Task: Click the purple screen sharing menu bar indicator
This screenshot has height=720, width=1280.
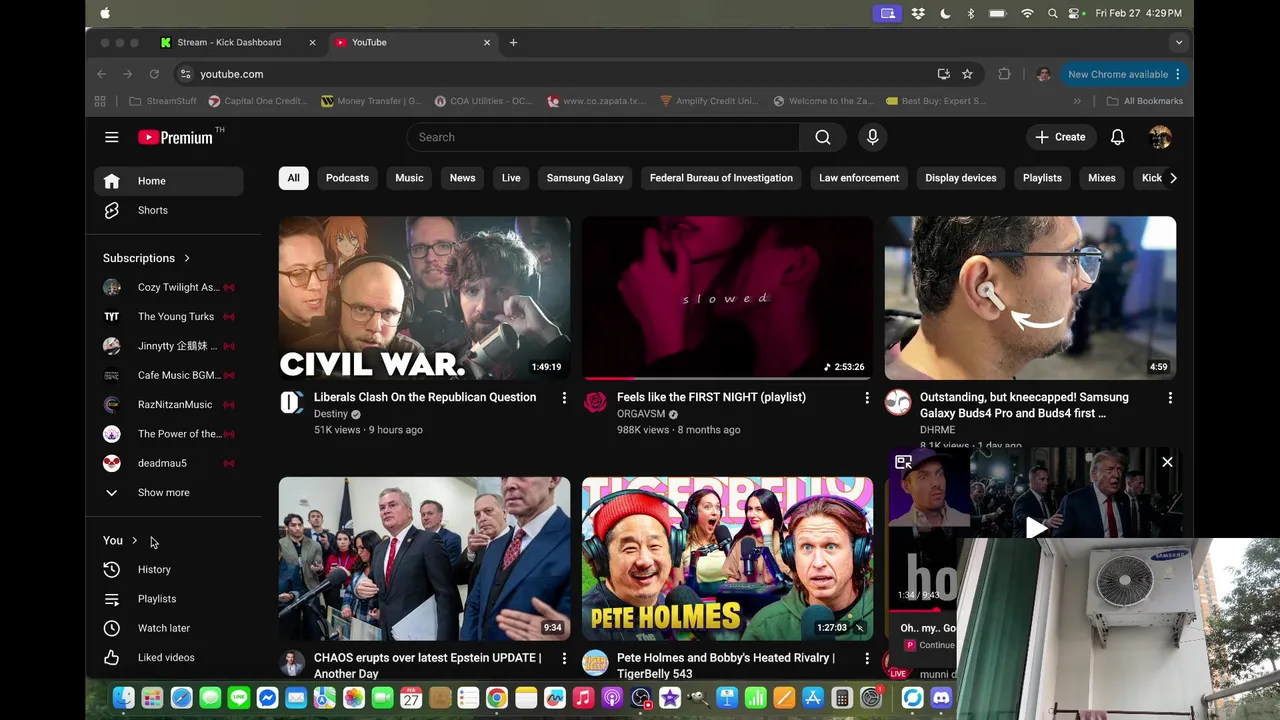Action: (x=886, y=13)
